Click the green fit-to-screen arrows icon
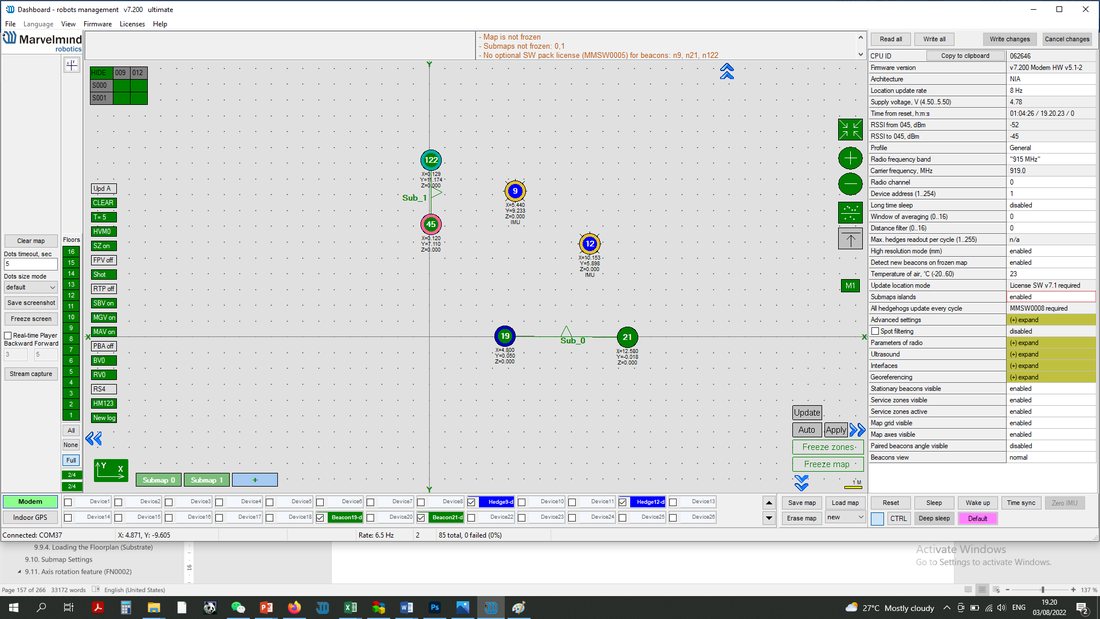 click(850, 129)
